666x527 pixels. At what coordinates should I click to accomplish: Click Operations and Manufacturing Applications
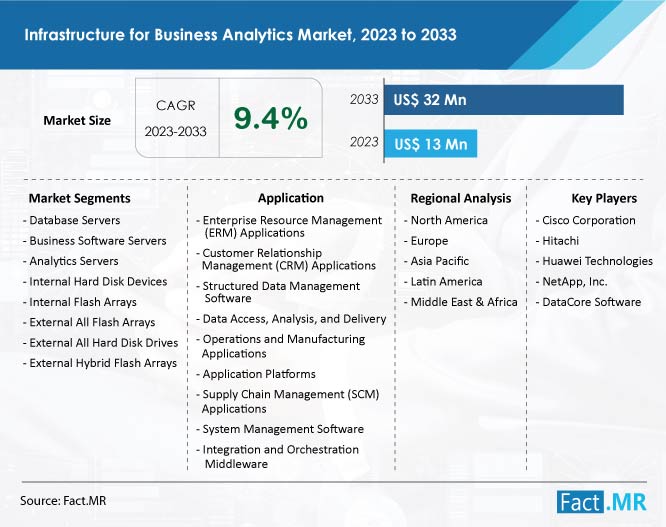281,347
